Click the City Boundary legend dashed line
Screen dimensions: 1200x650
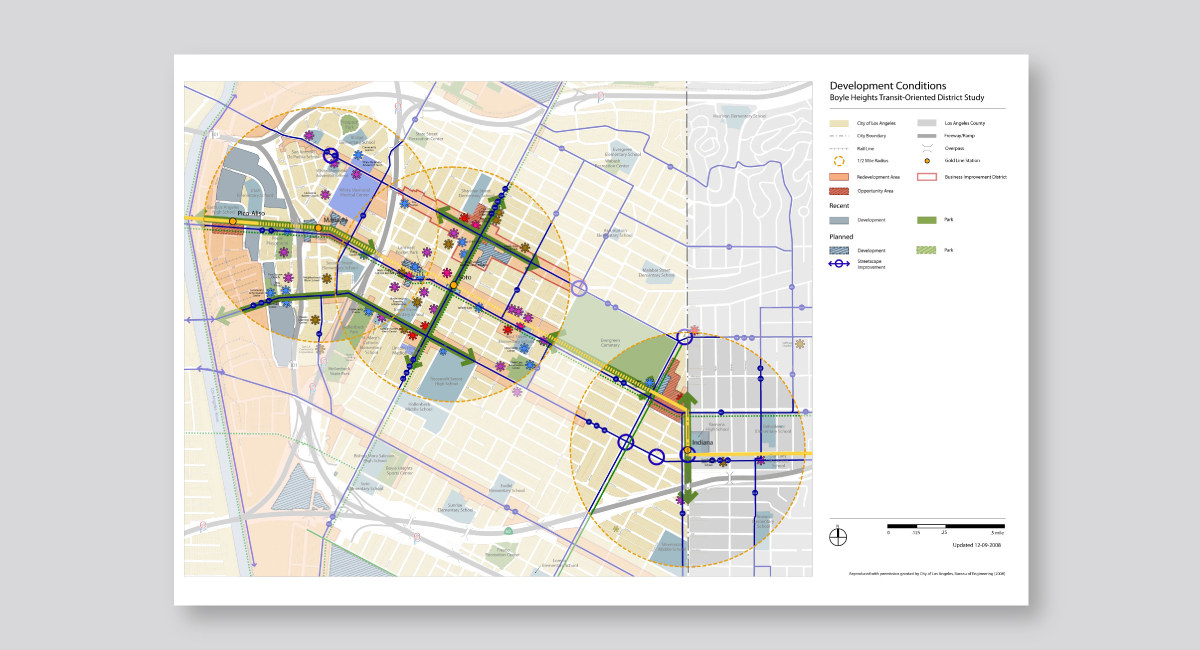[839, 136]
